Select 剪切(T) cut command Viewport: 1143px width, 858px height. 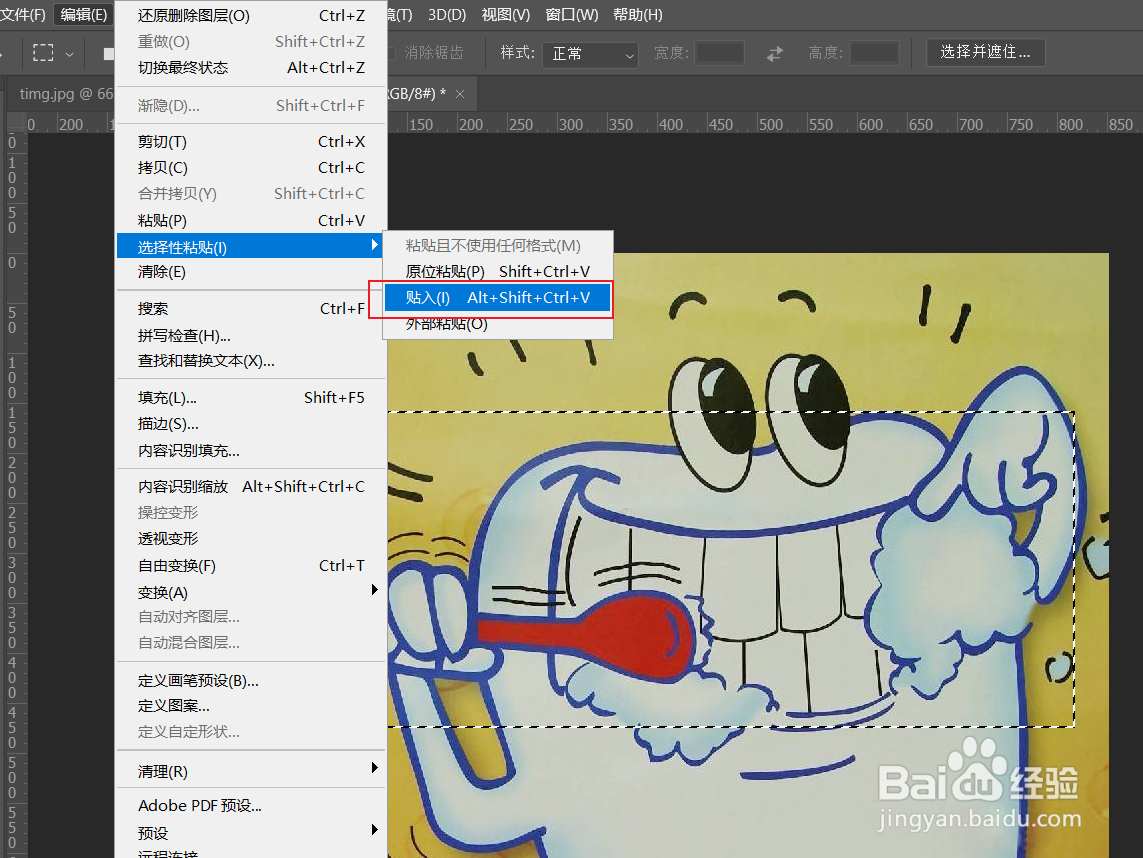251,141
